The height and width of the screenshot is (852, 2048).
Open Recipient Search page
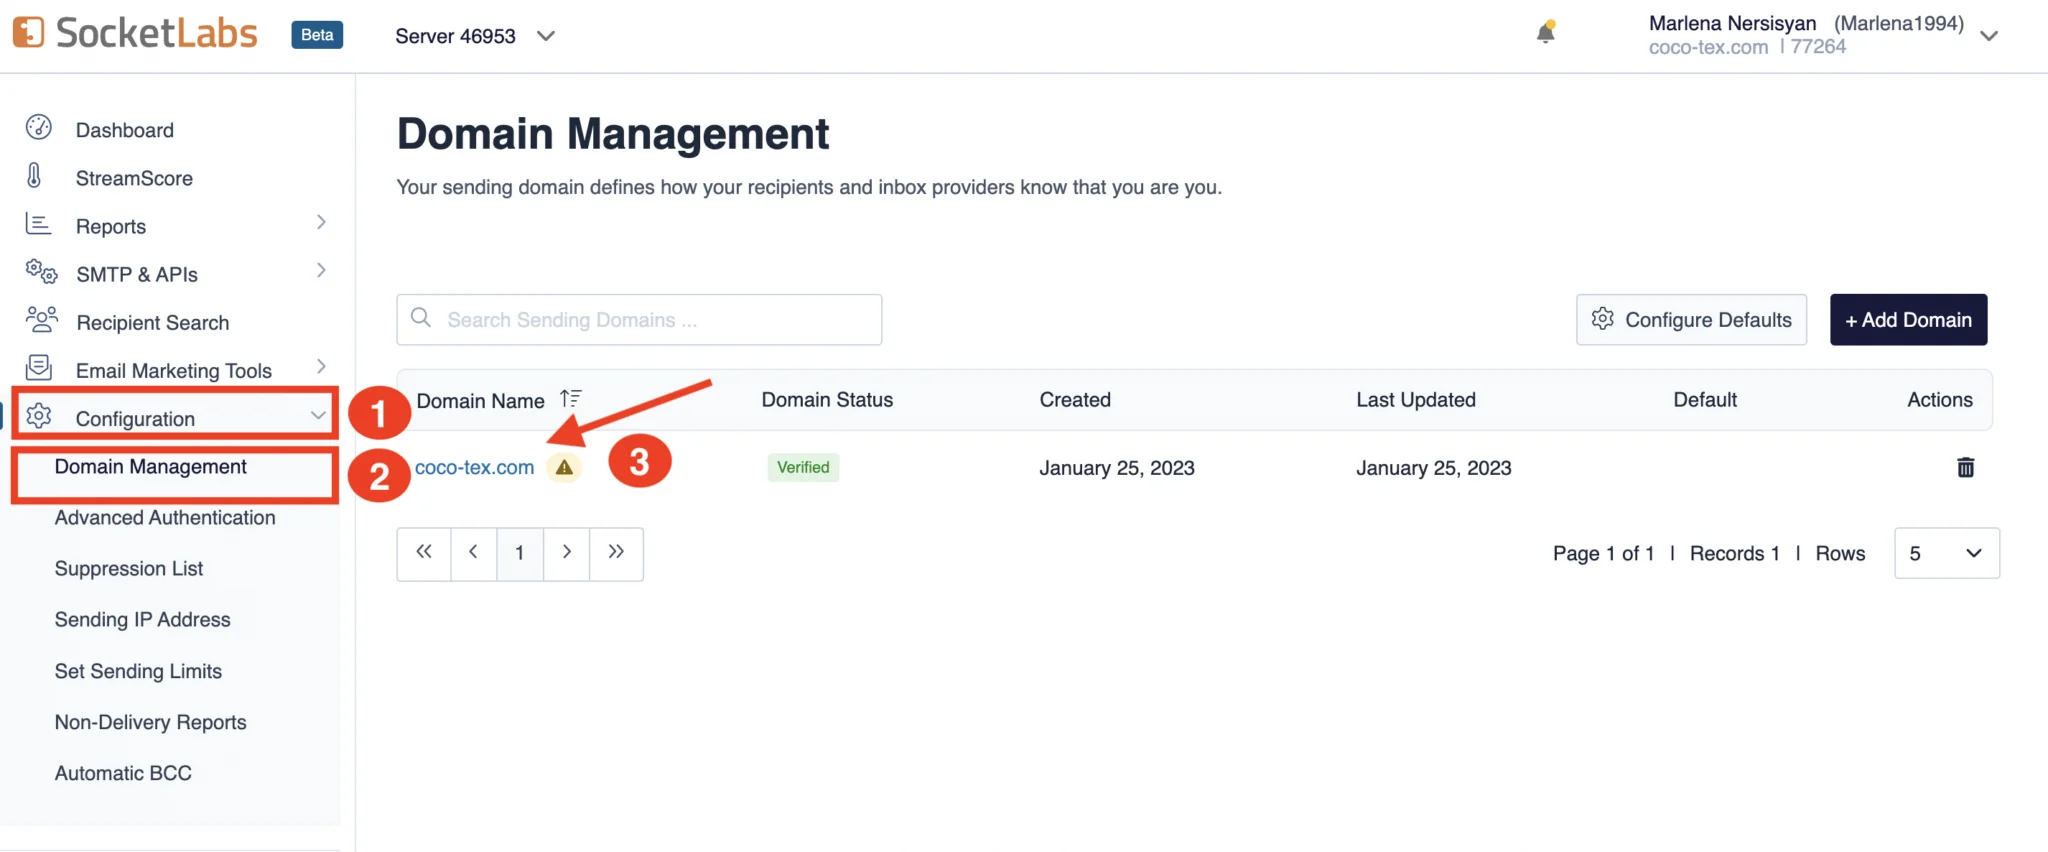point(152,322)
